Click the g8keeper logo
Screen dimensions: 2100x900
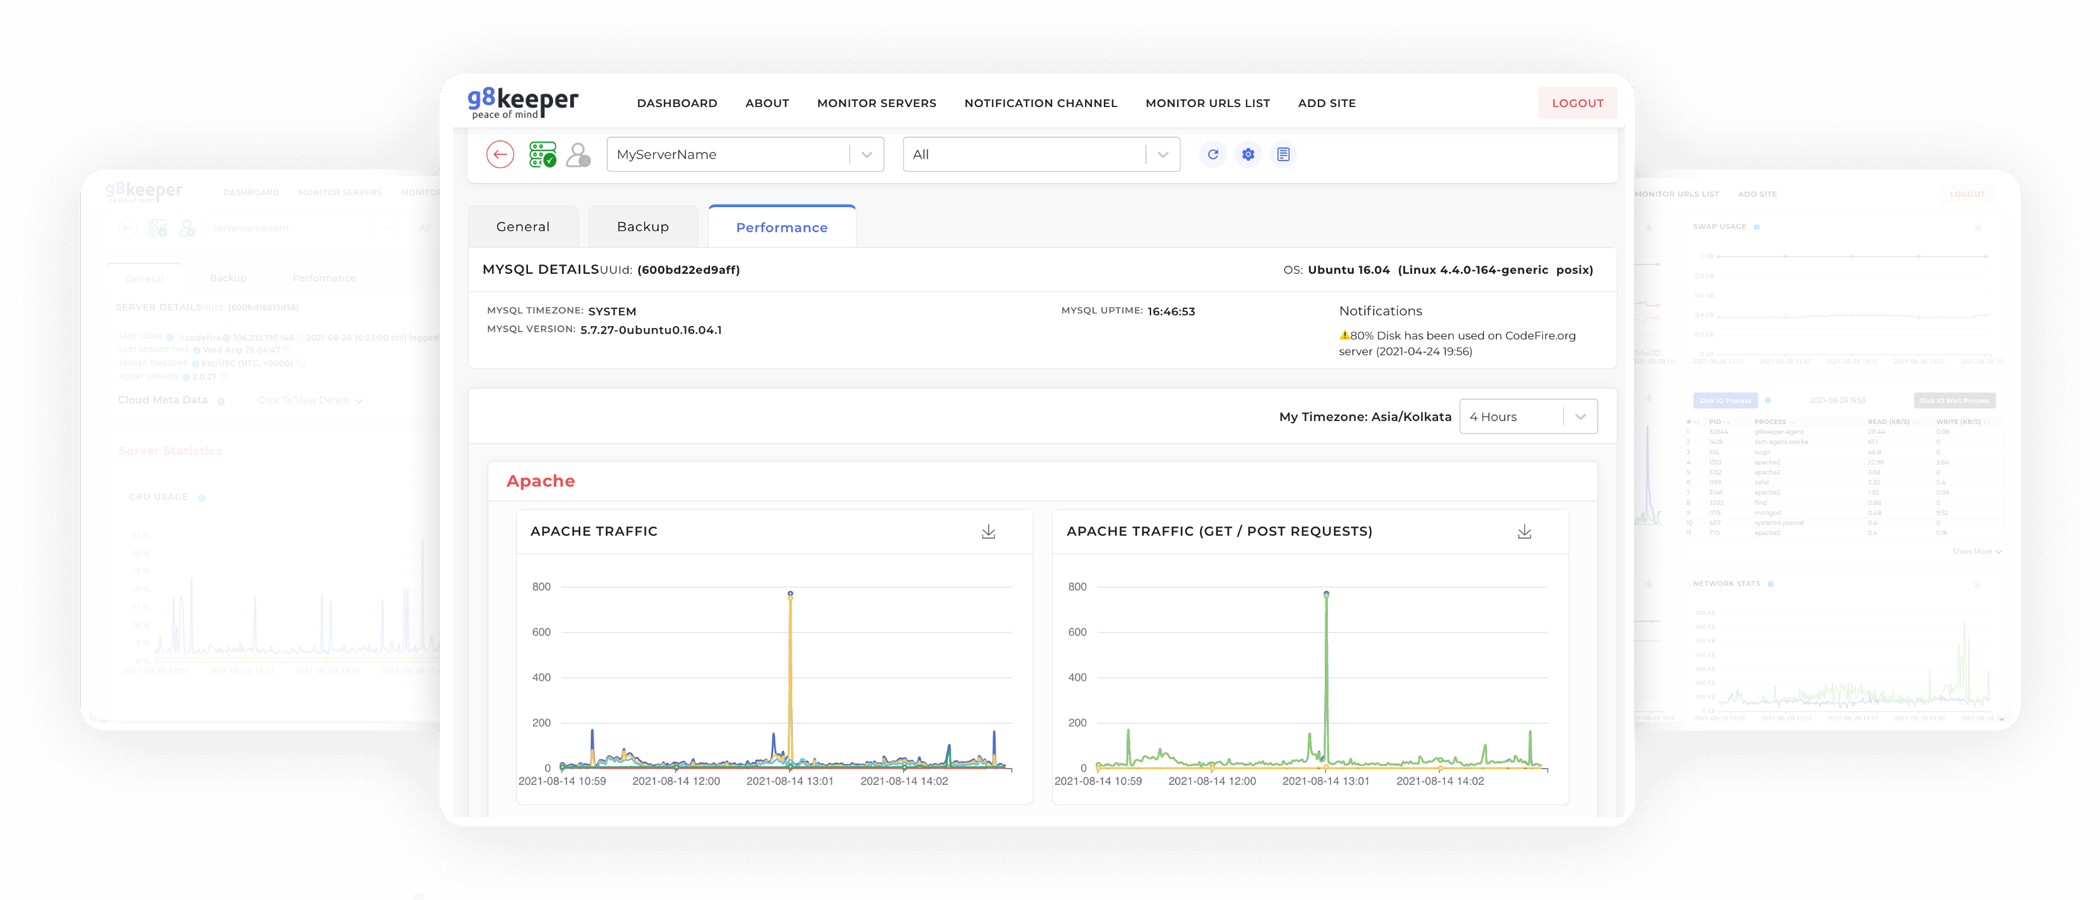pos(522,102)
